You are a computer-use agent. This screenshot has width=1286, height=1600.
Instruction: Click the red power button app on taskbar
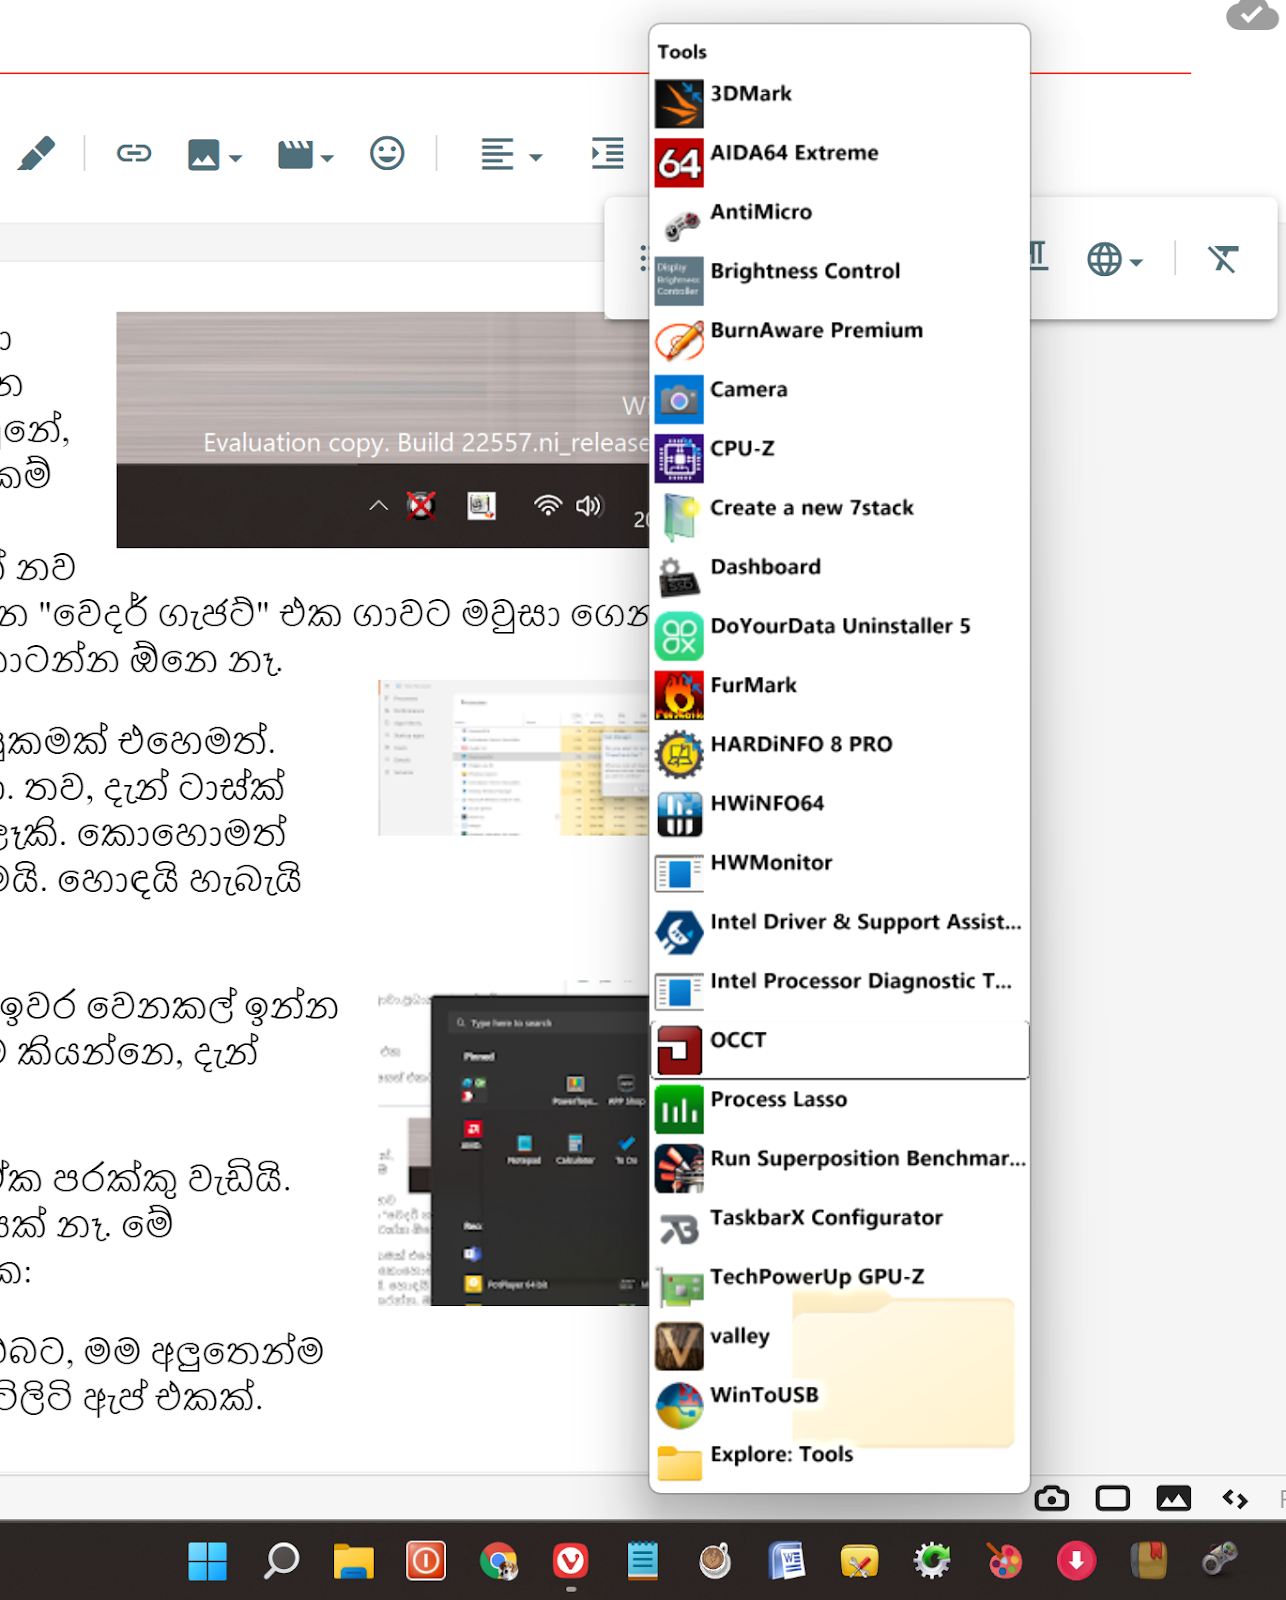click(x=426, y=1561)
